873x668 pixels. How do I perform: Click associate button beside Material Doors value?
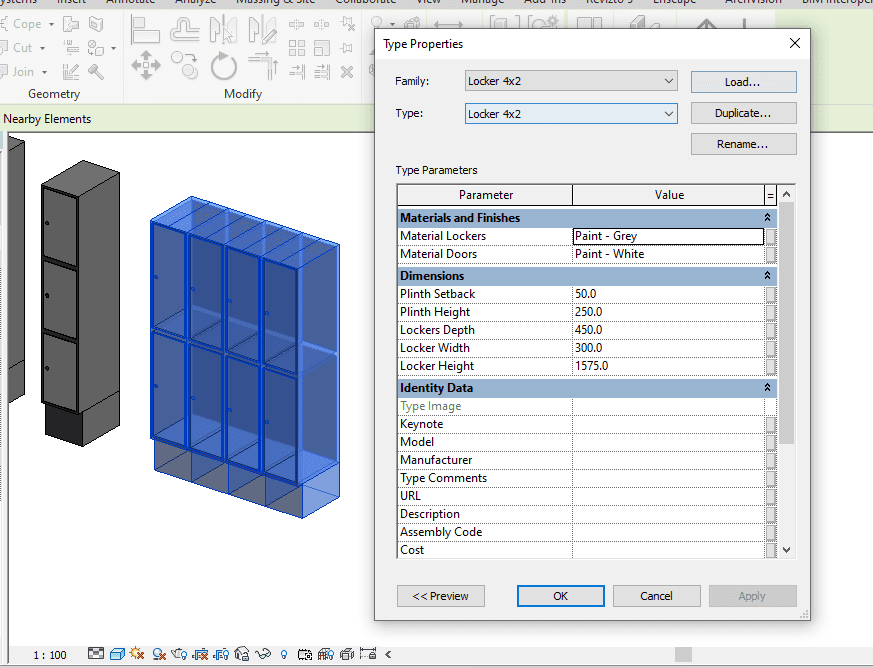(x=770, y=254)
